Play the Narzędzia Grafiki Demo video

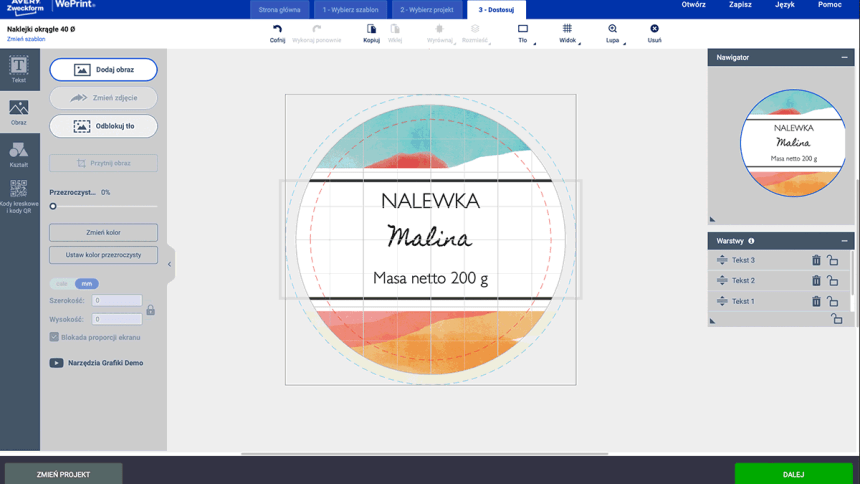(56, 363)
